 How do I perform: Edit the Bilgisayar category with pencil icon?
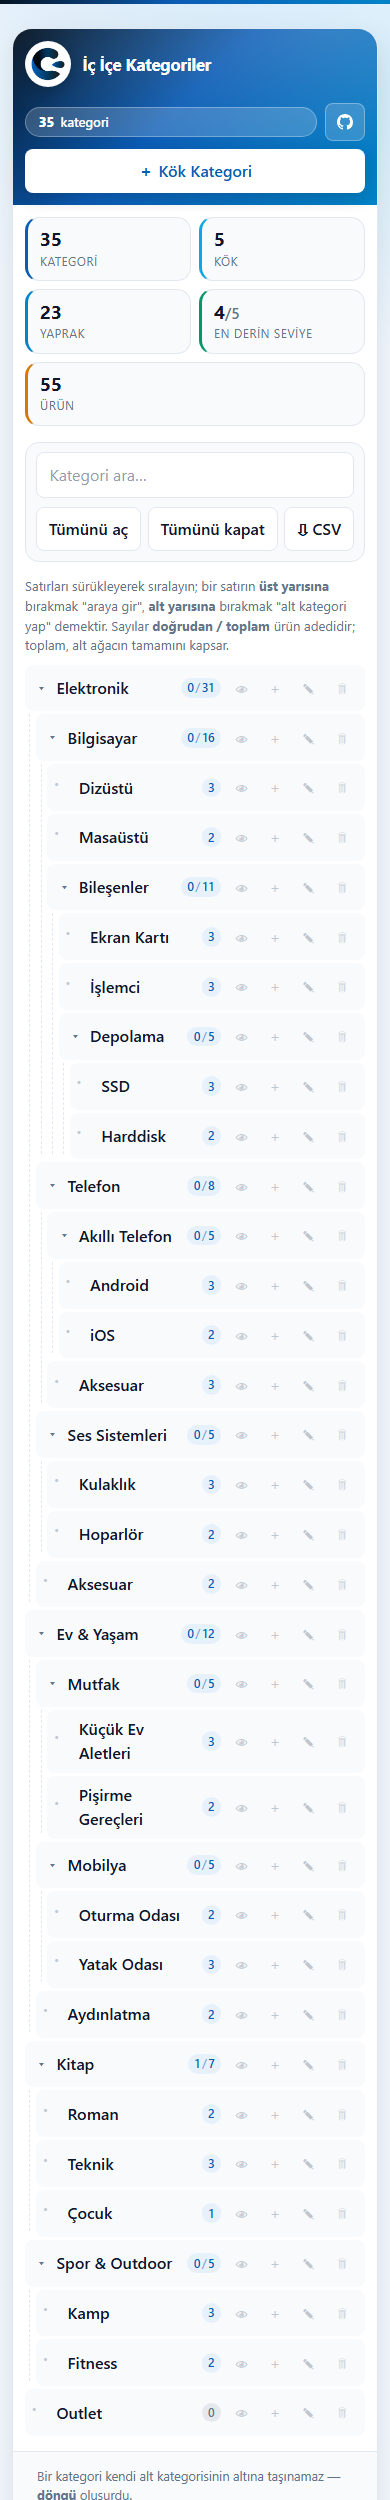[308, 739]
